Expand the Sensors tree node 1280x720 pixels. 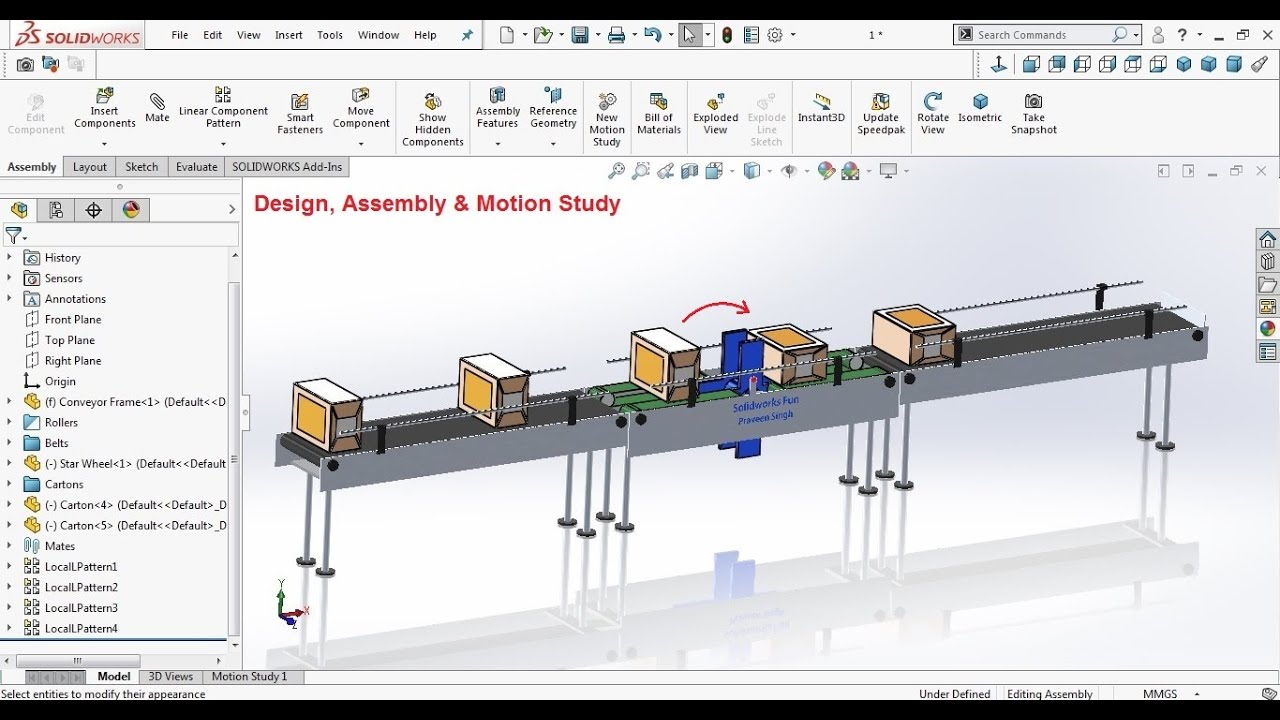point(10,278)
